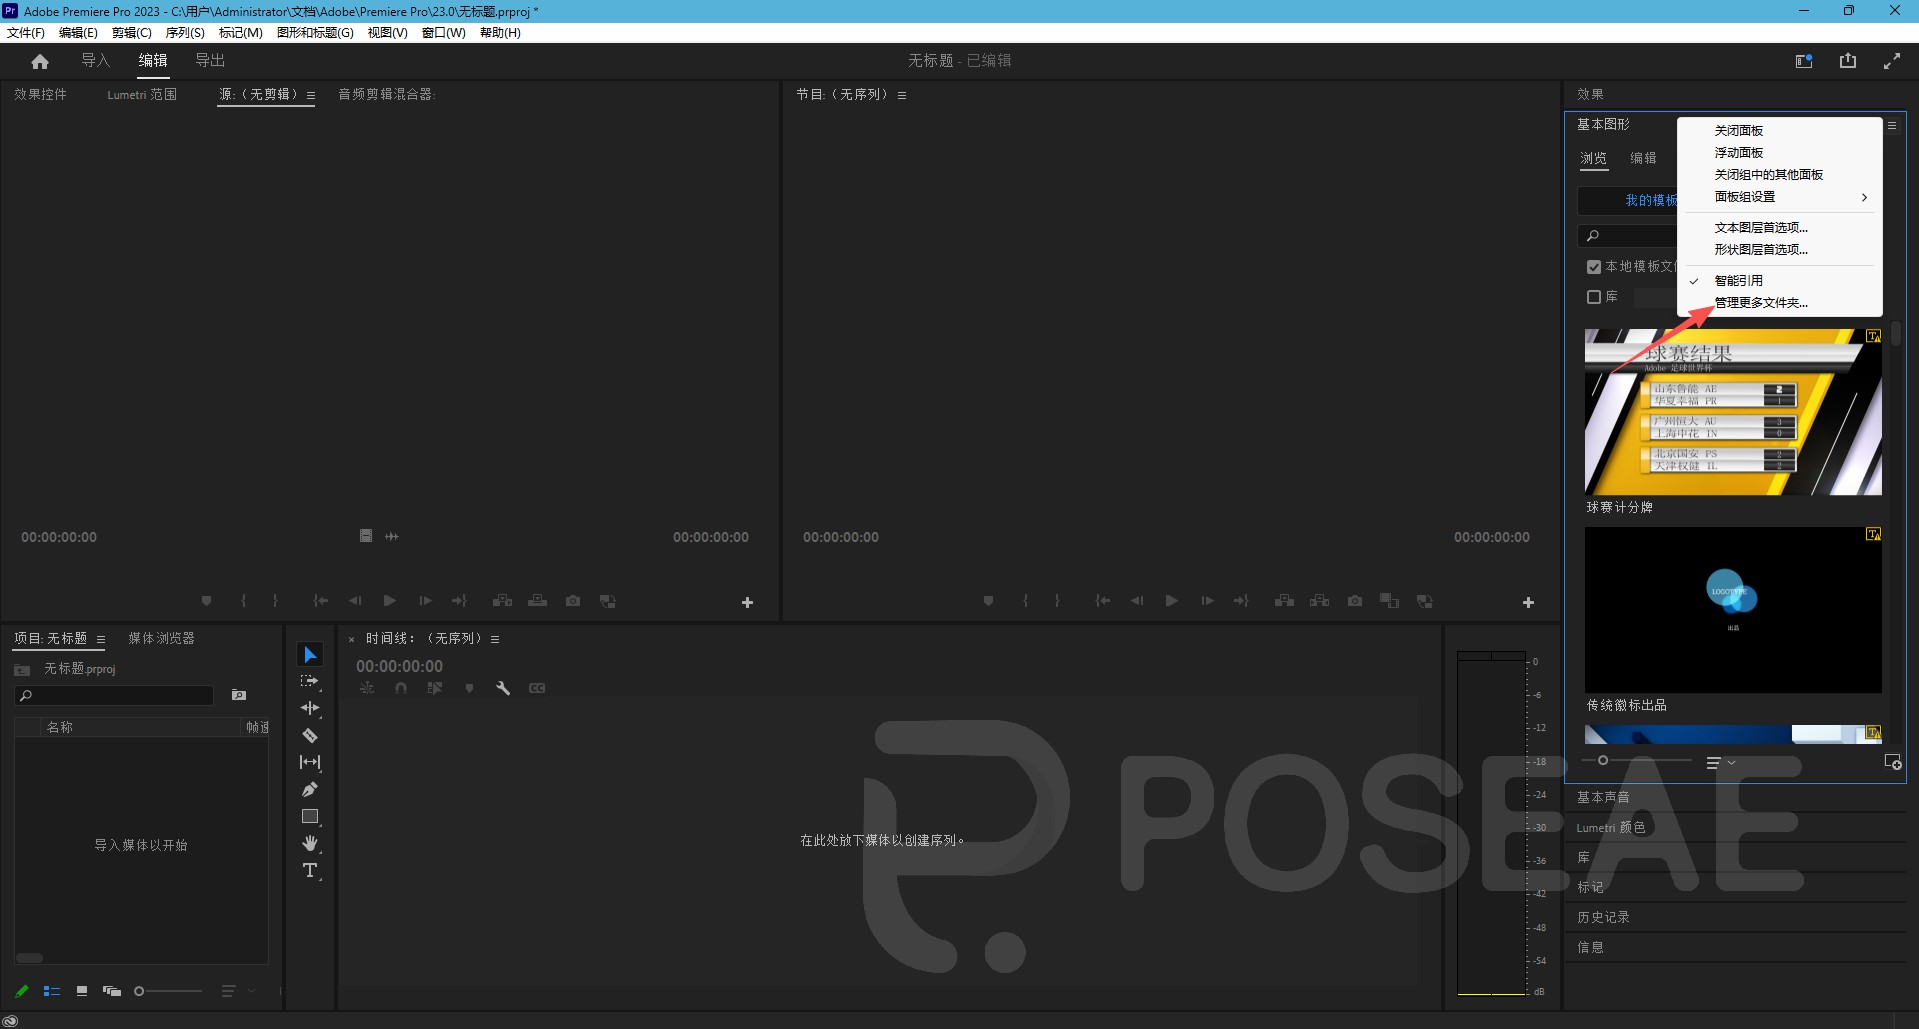
Task: Open Source monitor button editor plus
Action: tap(747, 602)
